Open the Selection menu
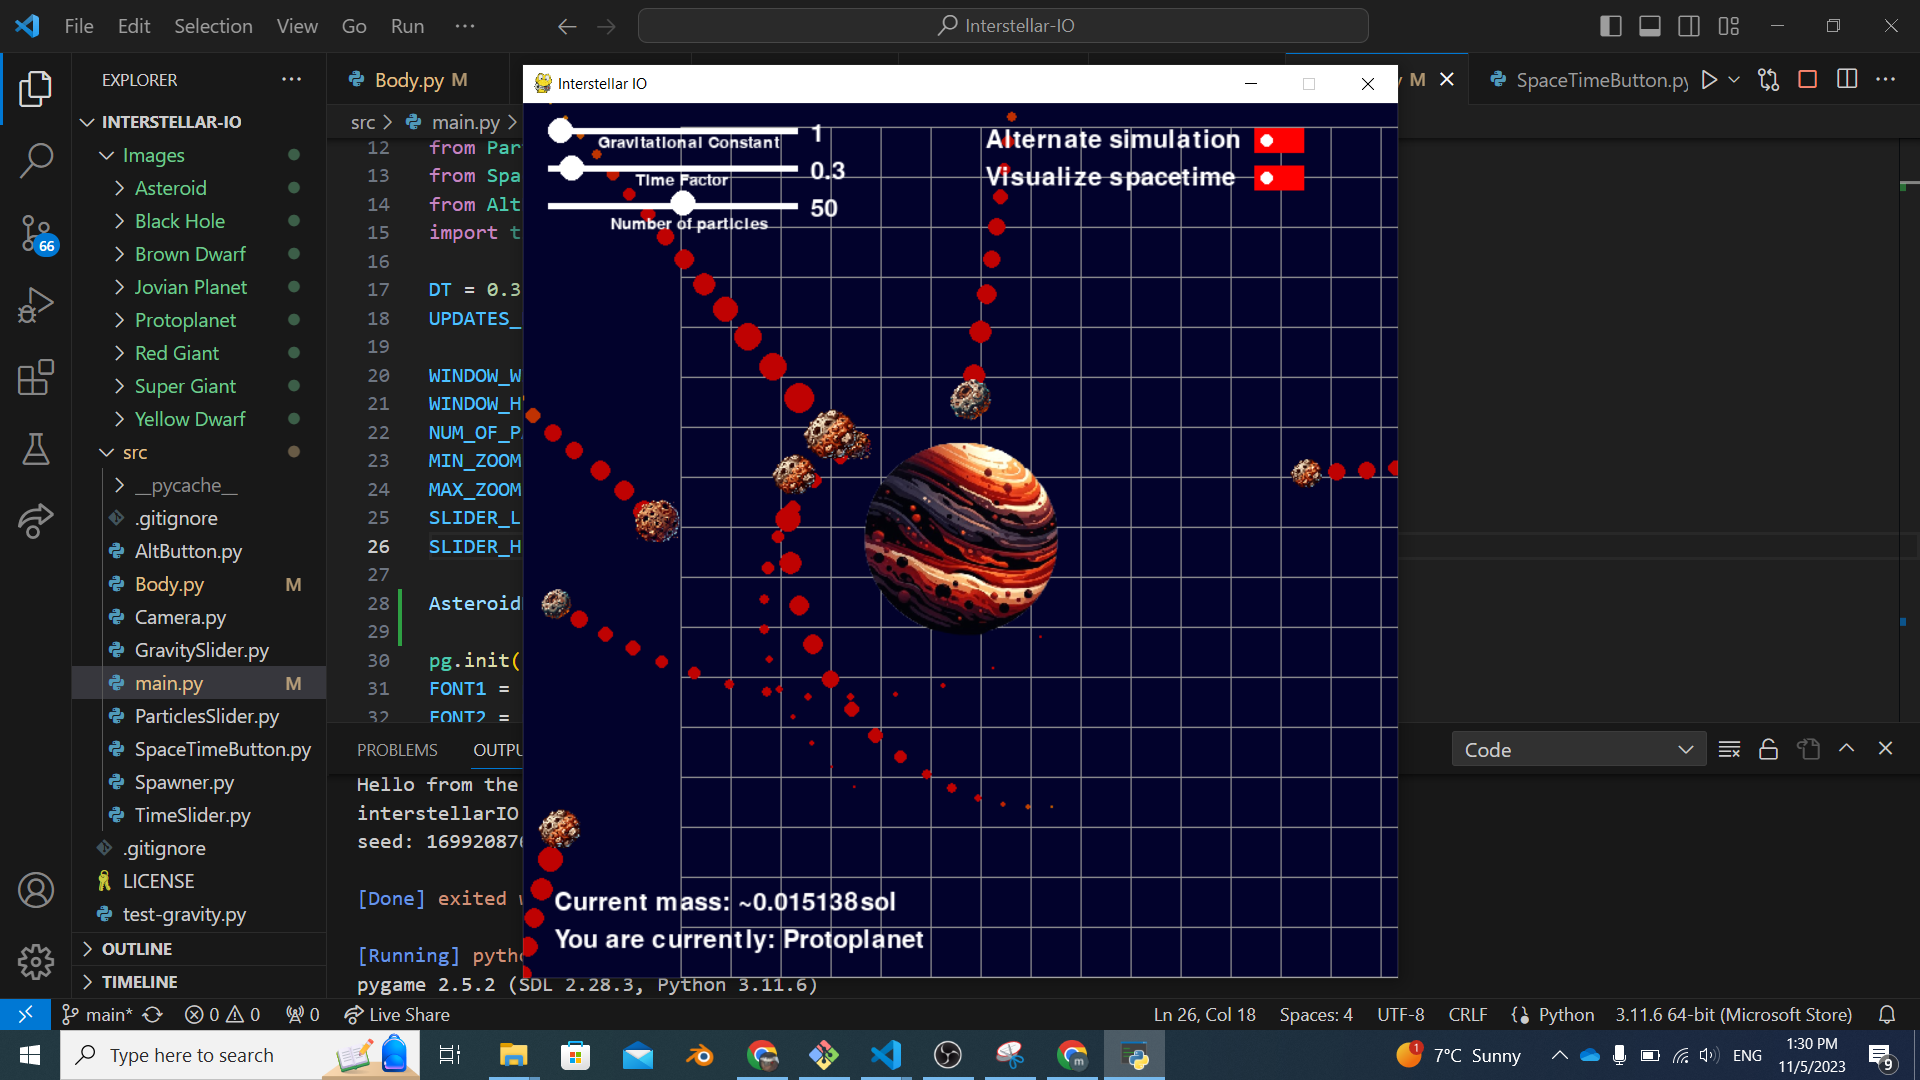This screenshot has height=1080, width=1920. pos(213,26)
